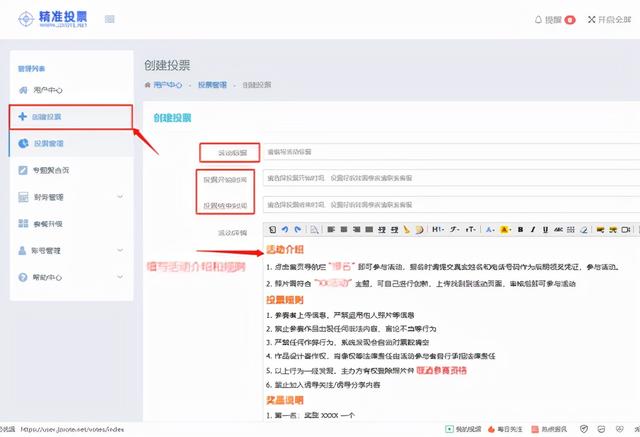Click the editor redo icon
Screen dimensions: 640x437
coord(298,230)
